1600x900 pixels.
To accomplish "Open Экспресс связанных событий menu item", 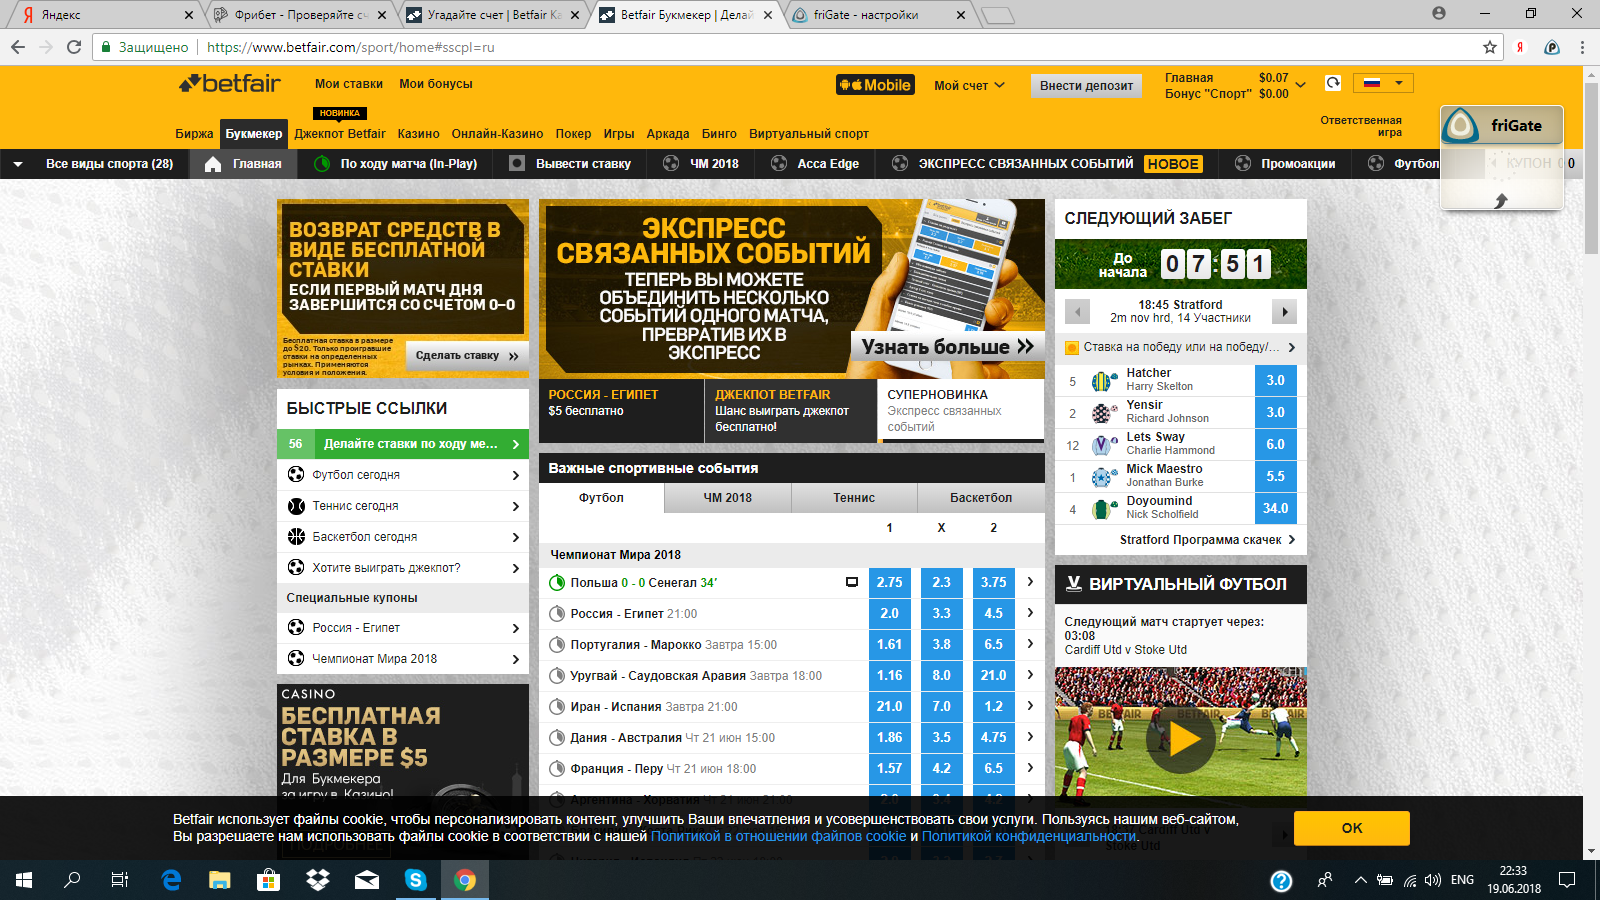I will (x=1047, y=164).
